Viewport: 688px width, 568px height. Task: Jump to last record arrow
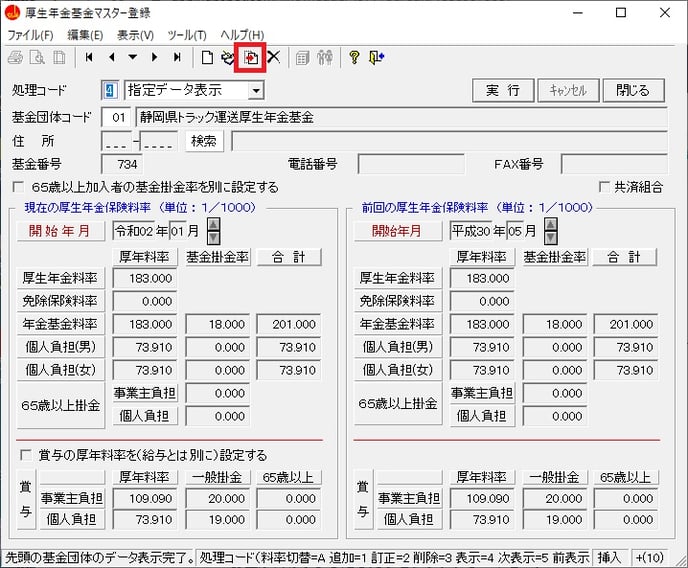177,57
